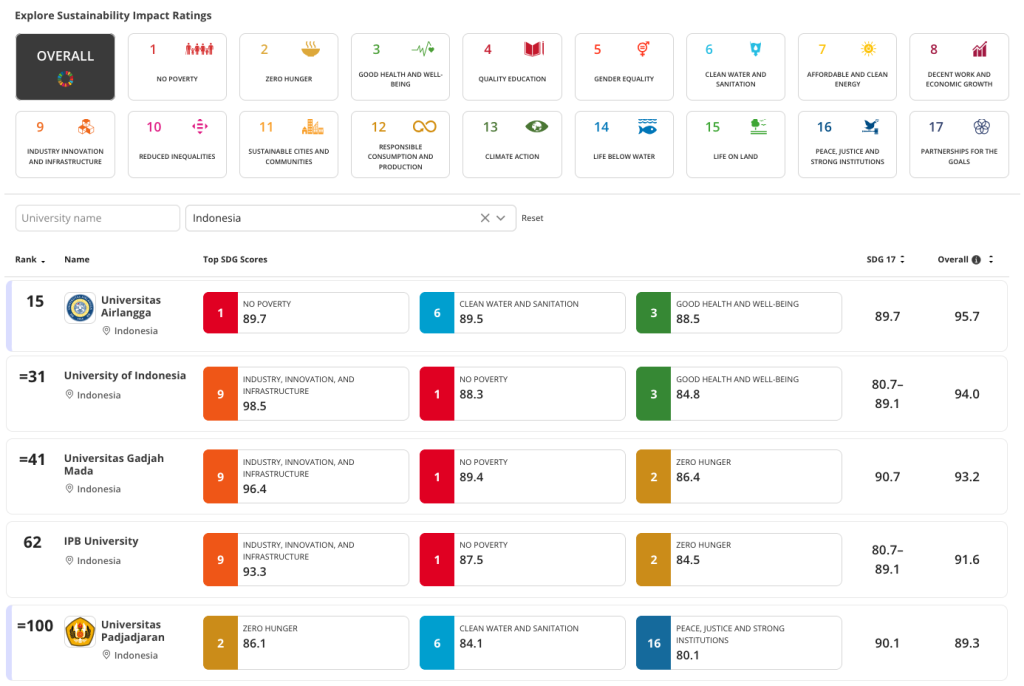The height and width of the screenshot is (686, 1024).
Task: Open Industry Innovation and Infrastructure tile
Action: click(65, 144)
